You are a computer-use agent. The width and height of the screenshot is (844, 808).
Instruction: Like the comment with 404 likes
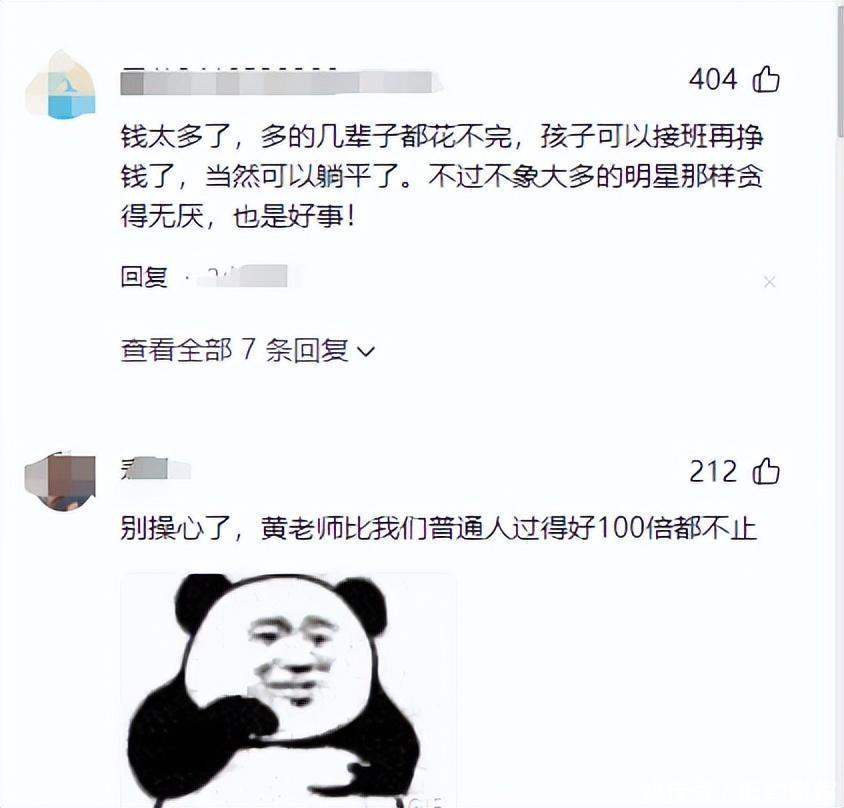766,79
